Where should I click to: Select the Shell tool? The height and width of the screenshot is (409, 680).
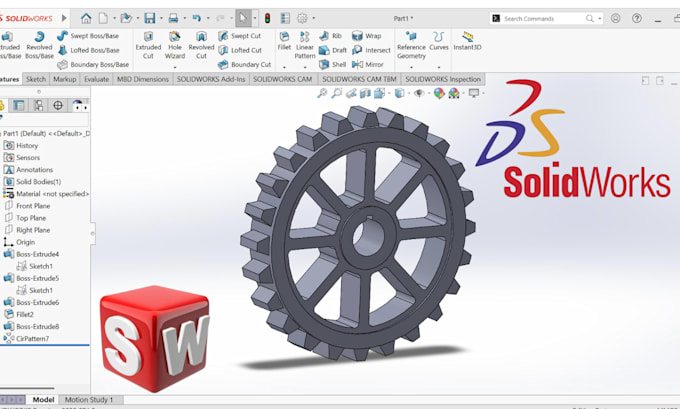(x=333, y=64)
